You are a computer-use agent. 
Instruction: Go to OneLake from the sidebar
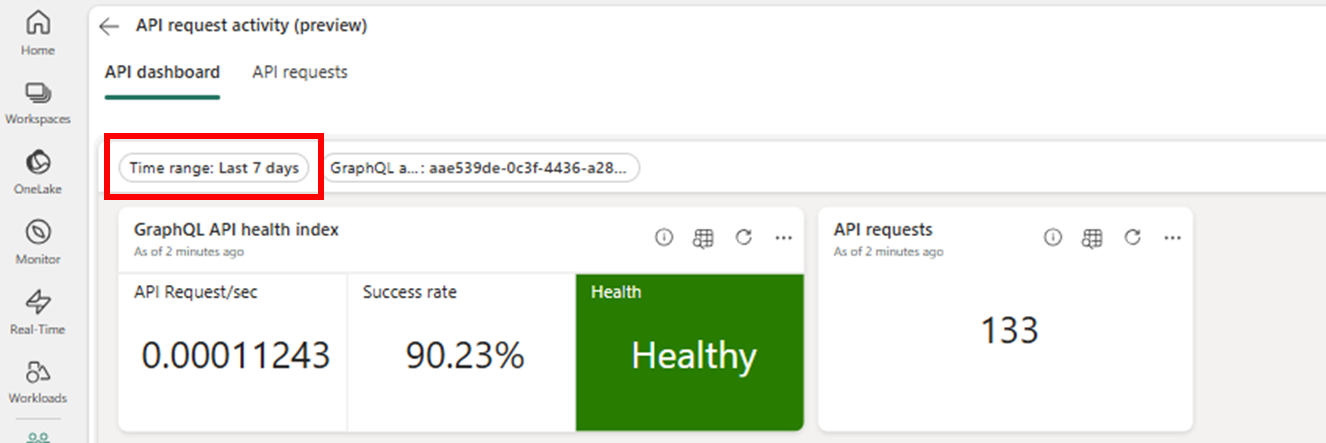38,171
